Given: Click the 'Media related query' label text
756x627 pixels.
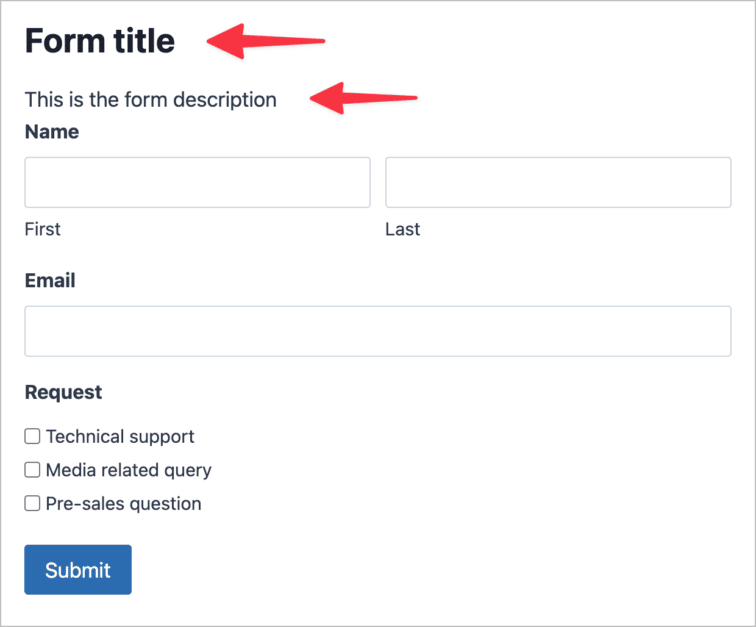Looking at the screenshot, I should pos(128,470).
